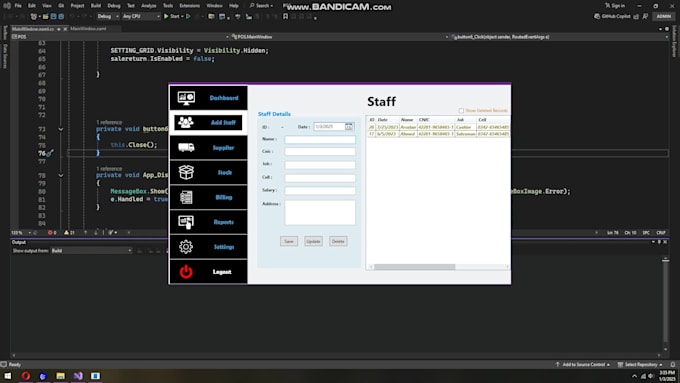Open File Explorer from the taskbar
This screenshot has height=383, width=680.
pyautogui.click(x=60, y=376)
